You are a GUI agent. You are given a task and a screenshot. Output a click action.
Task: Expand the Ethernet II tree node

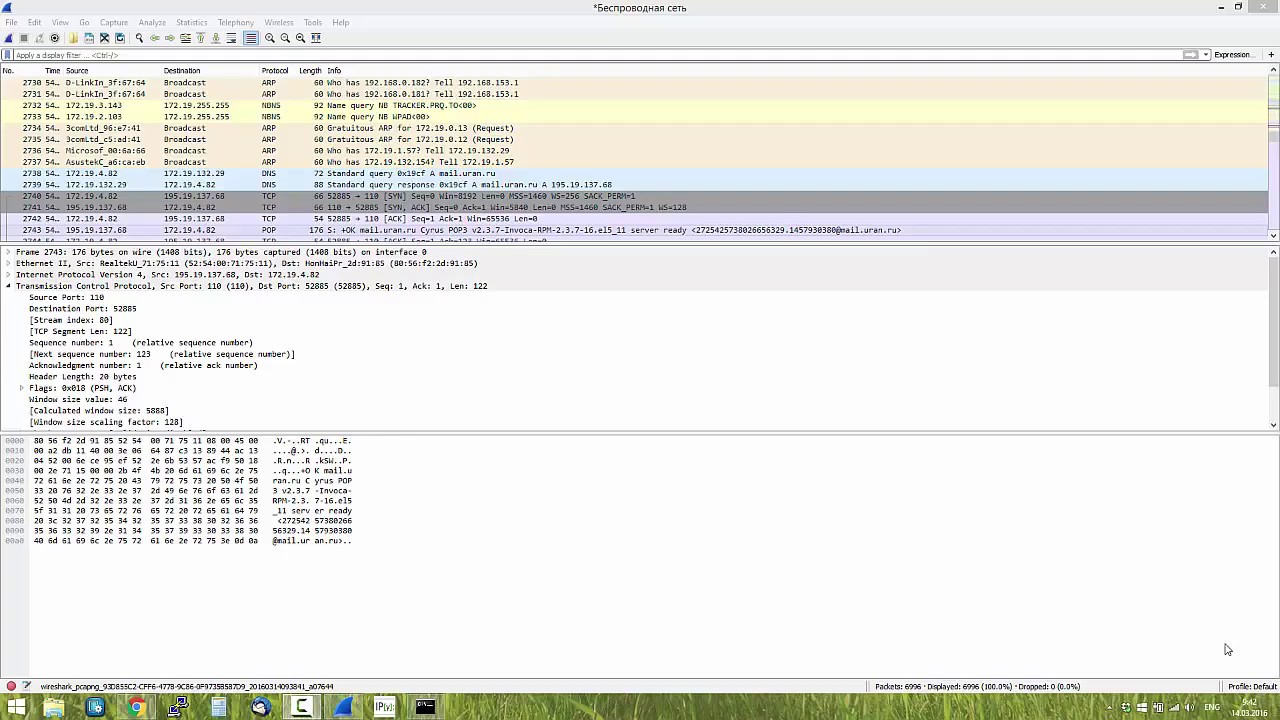coord(8,264)
